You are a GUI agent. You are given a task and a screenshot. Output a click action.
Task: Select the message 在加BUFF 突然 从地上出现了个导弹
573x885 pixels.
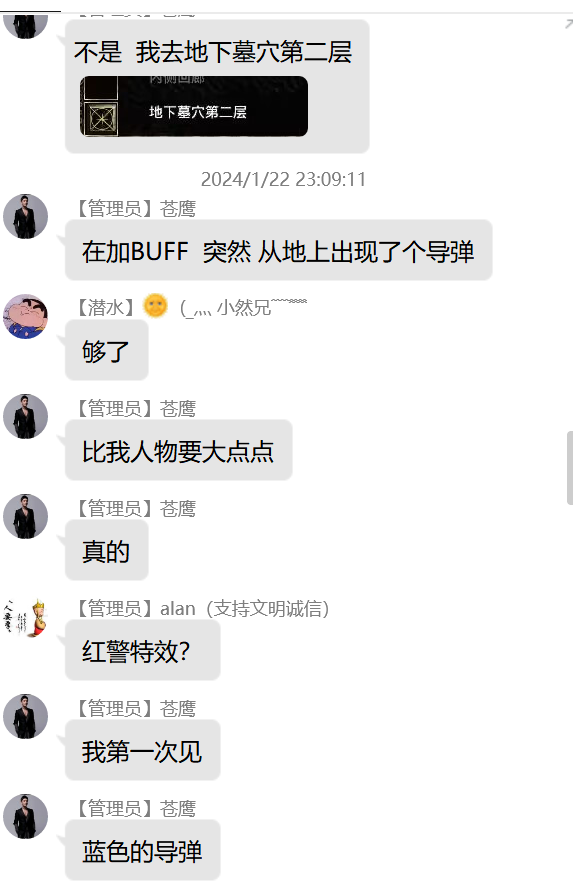coord(278,251)
